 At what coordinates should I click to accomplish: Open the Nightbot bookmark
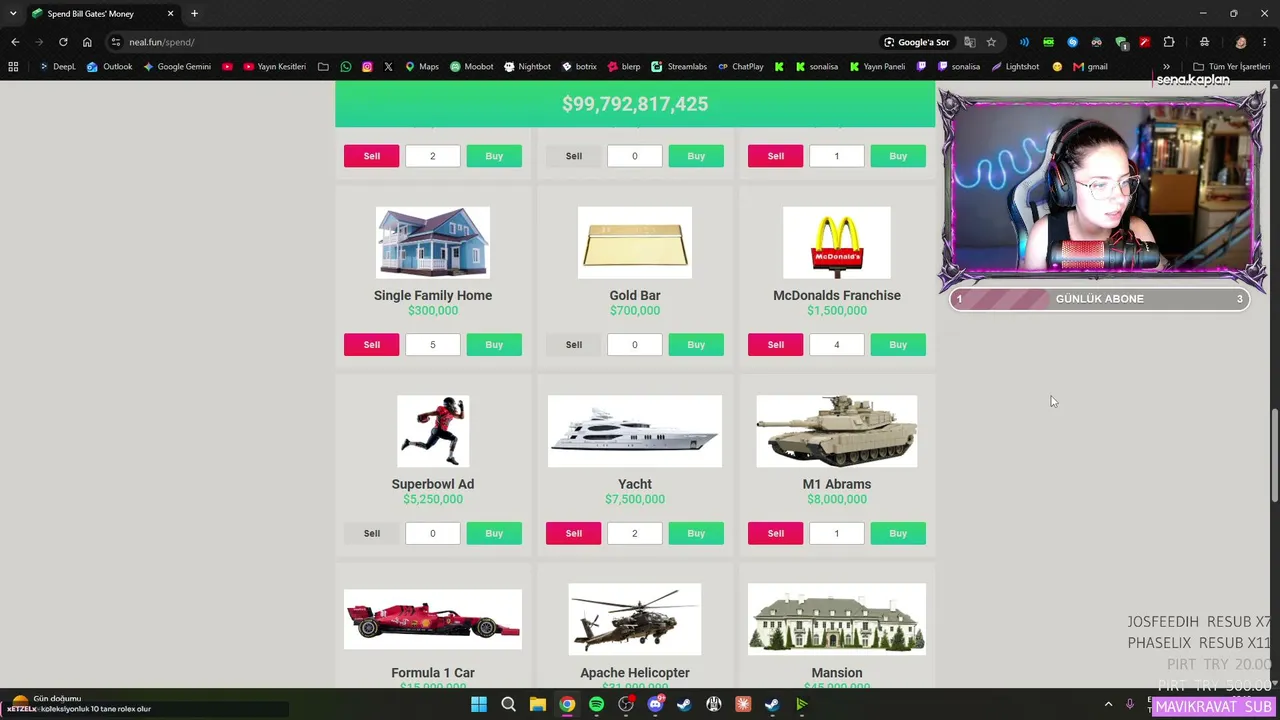(x=527, y=67)
